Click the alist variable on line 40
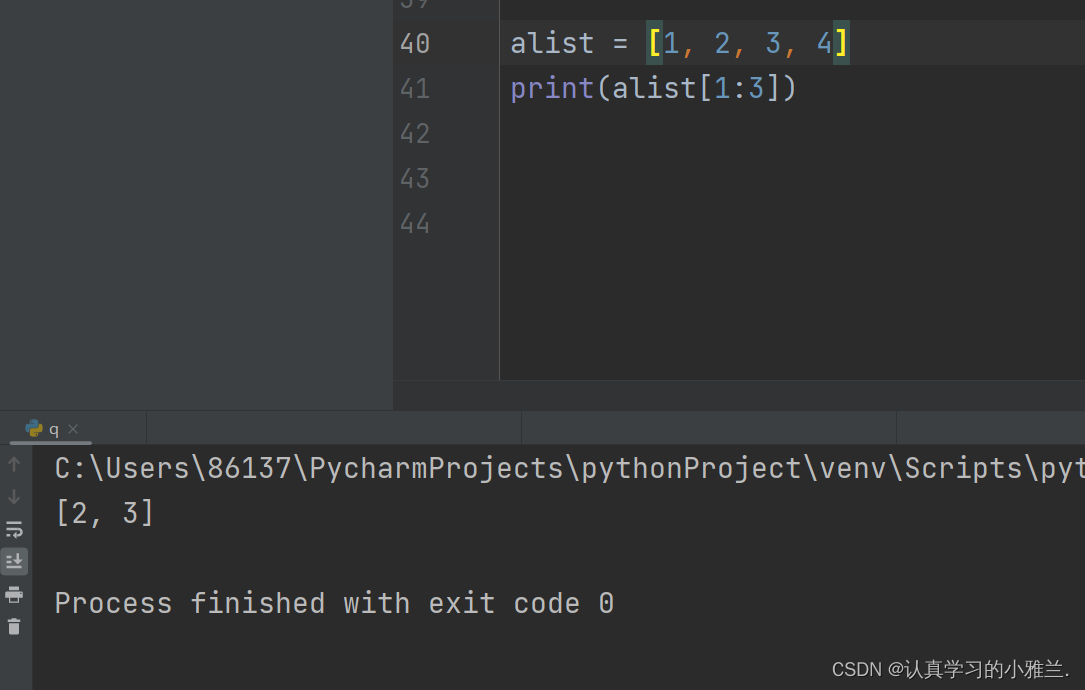The height and width of the screenshot is (690, 1085). tap(551, 44)
